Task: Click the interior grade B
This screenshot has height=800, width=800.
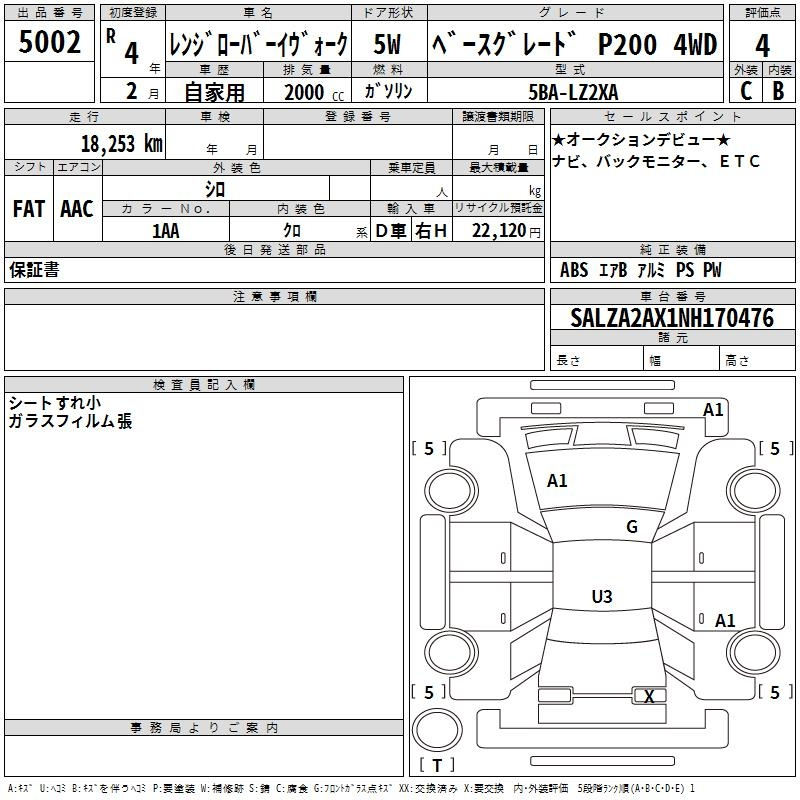Action: [778, 91]
